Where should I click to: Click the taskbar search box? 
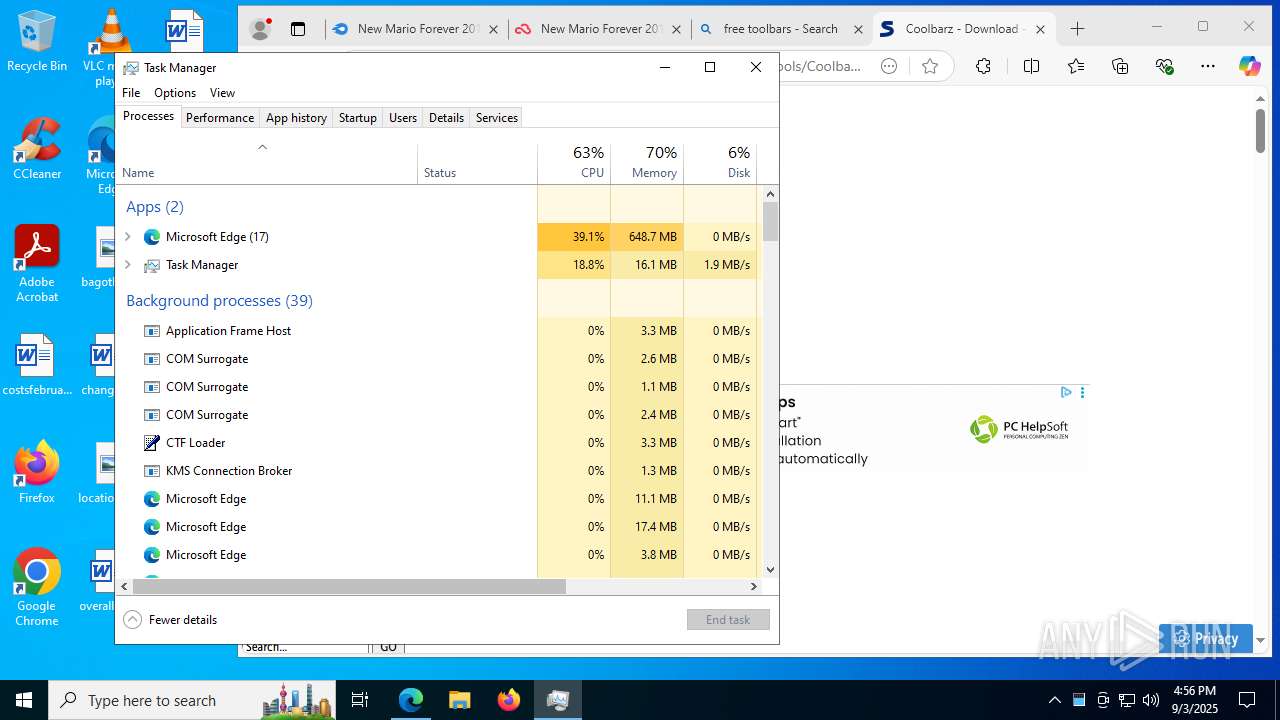coord(192,700)
